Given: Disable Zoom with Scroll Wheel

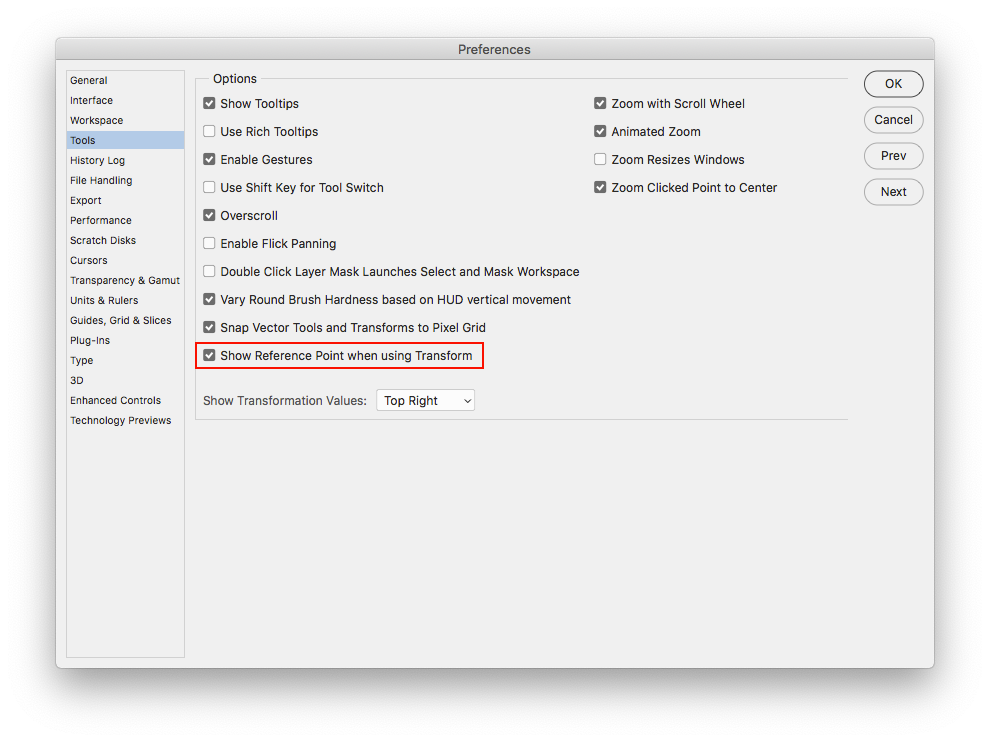Looking at the screenshot, I should click(601, 104).
